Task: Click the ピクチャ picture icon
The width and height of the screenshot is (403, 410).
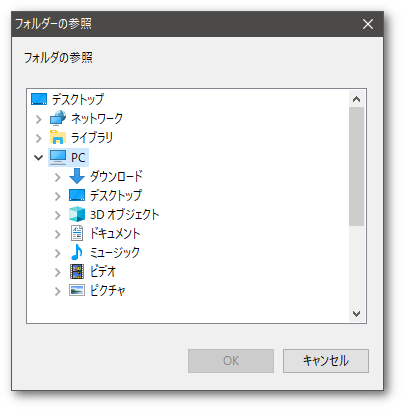Action: (77, 290)
